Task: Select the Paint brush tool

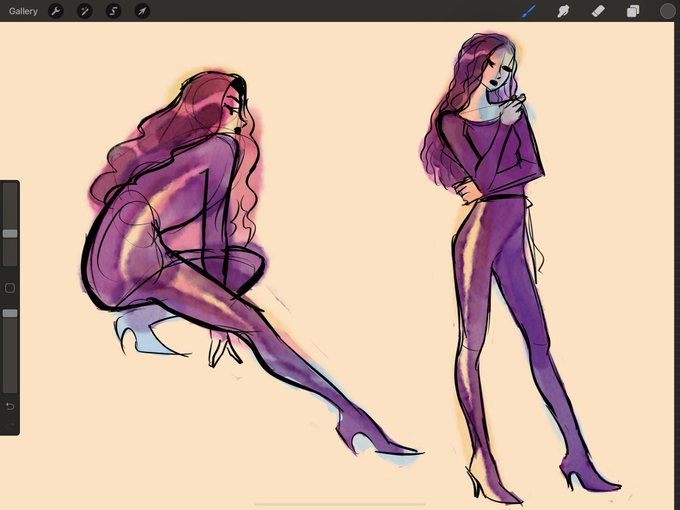Action: tap(529, 11)
